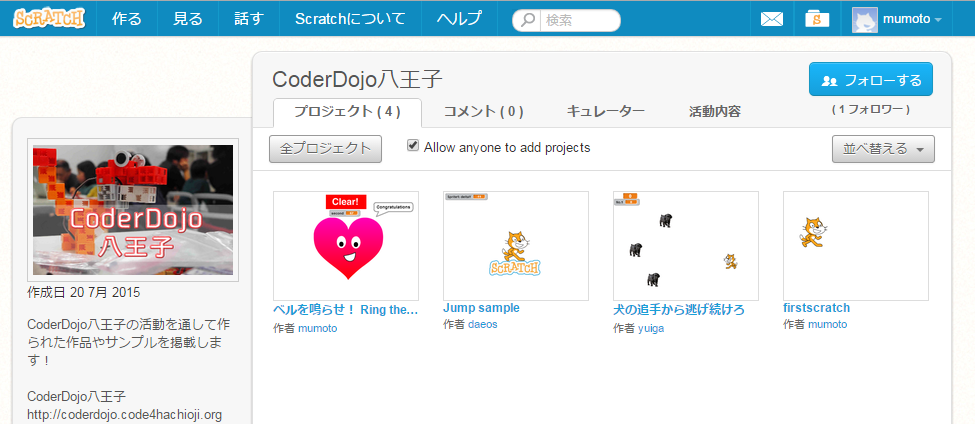Open the 作る menu item
Image resolution: width=975 pixels, height=424 pixels.
(127, 18)
